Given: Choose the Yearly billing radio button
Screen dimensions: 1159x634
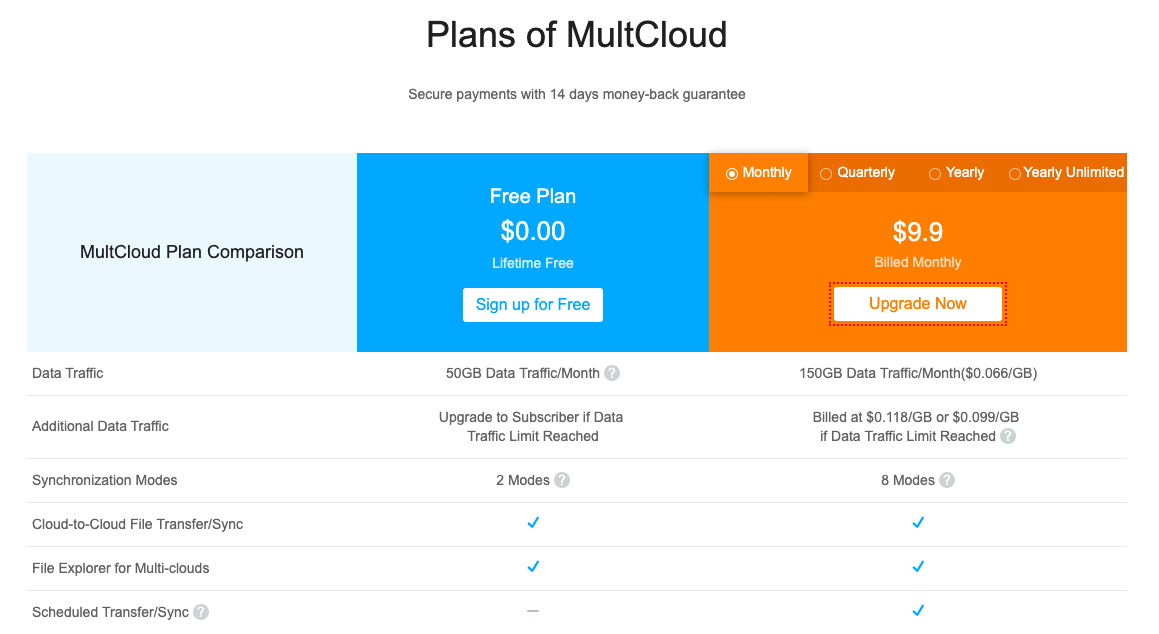Looking at the screenshot, I should point(935,173).
